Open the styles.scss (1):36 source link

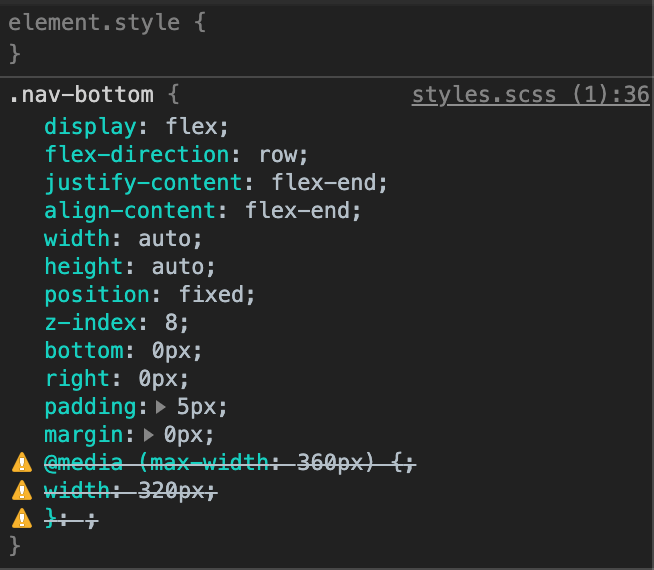(530, 96)
